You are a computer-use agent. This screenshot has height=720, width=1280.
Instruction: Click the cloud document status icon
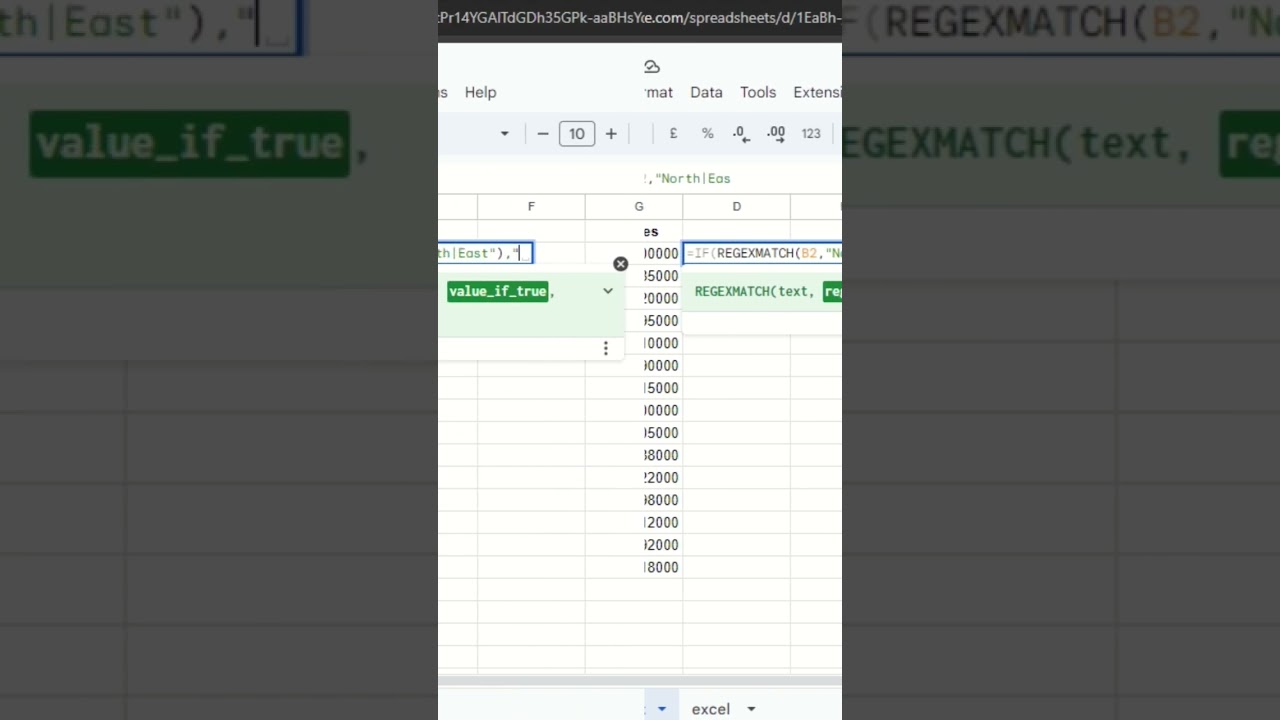point(652,67)
